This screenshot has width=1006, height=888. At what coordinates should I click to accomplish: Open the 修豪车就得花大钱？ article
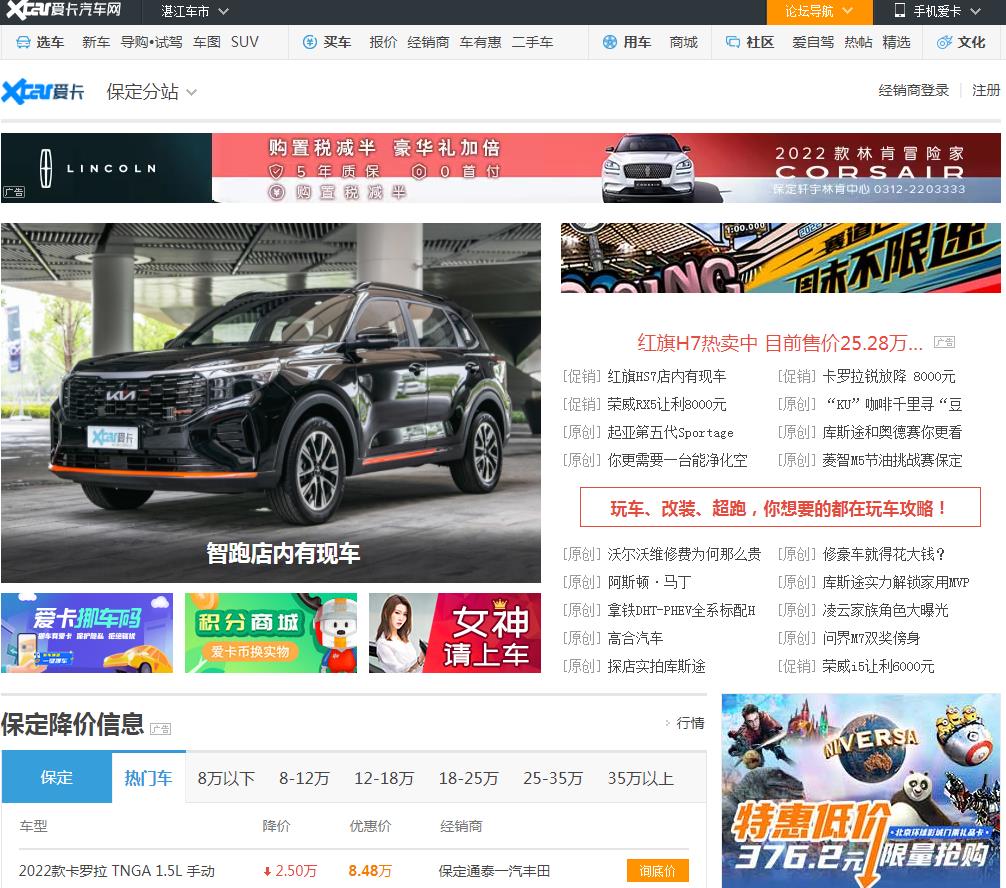coord(883,554)
